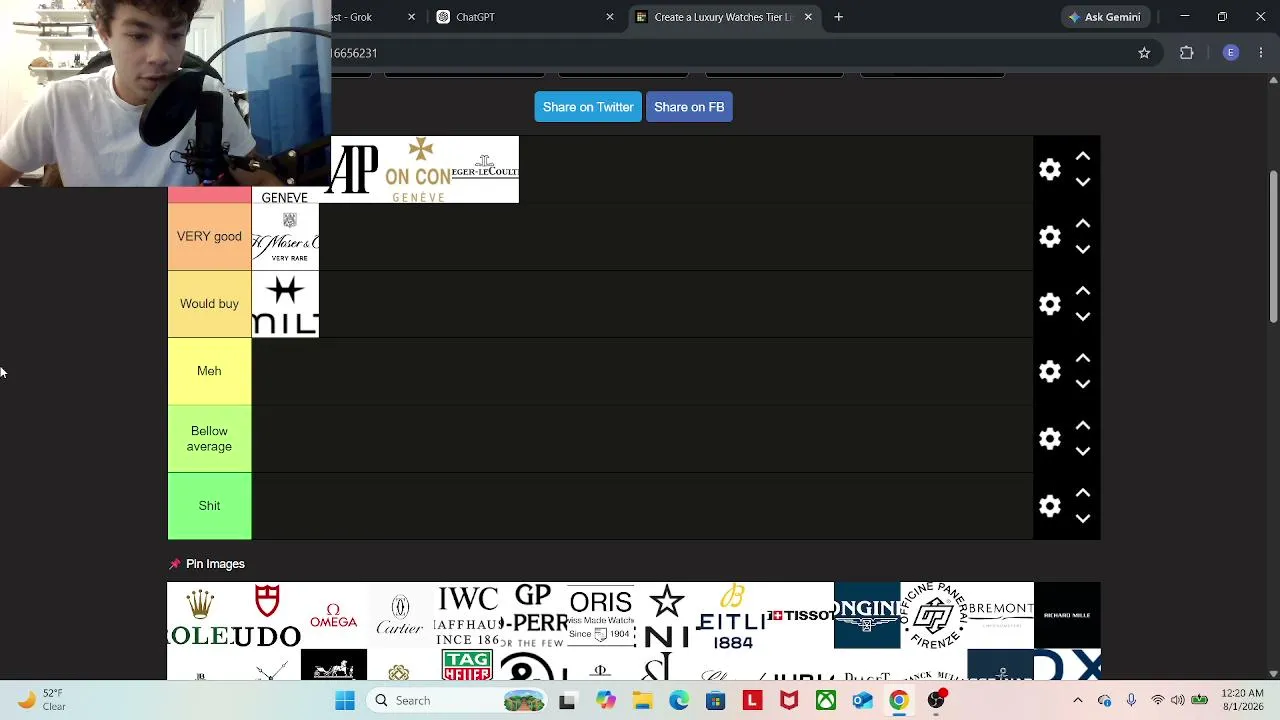Select the Would buy tier label

(209, 304)
